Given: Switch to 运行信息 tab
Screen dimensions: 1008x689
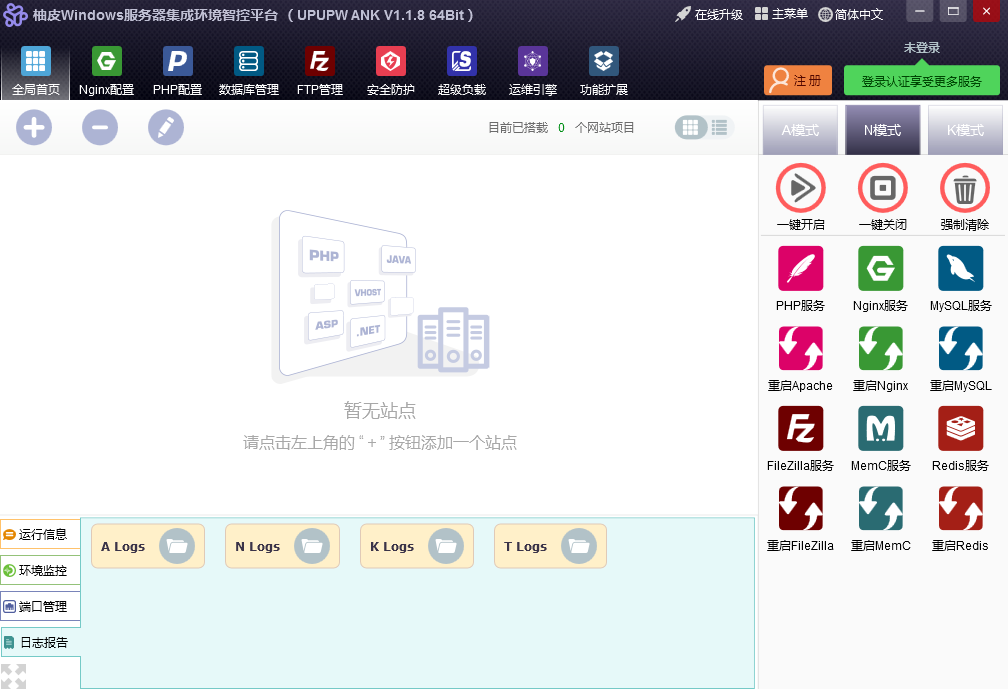Looking at the screenshot, I should point(40,534).
